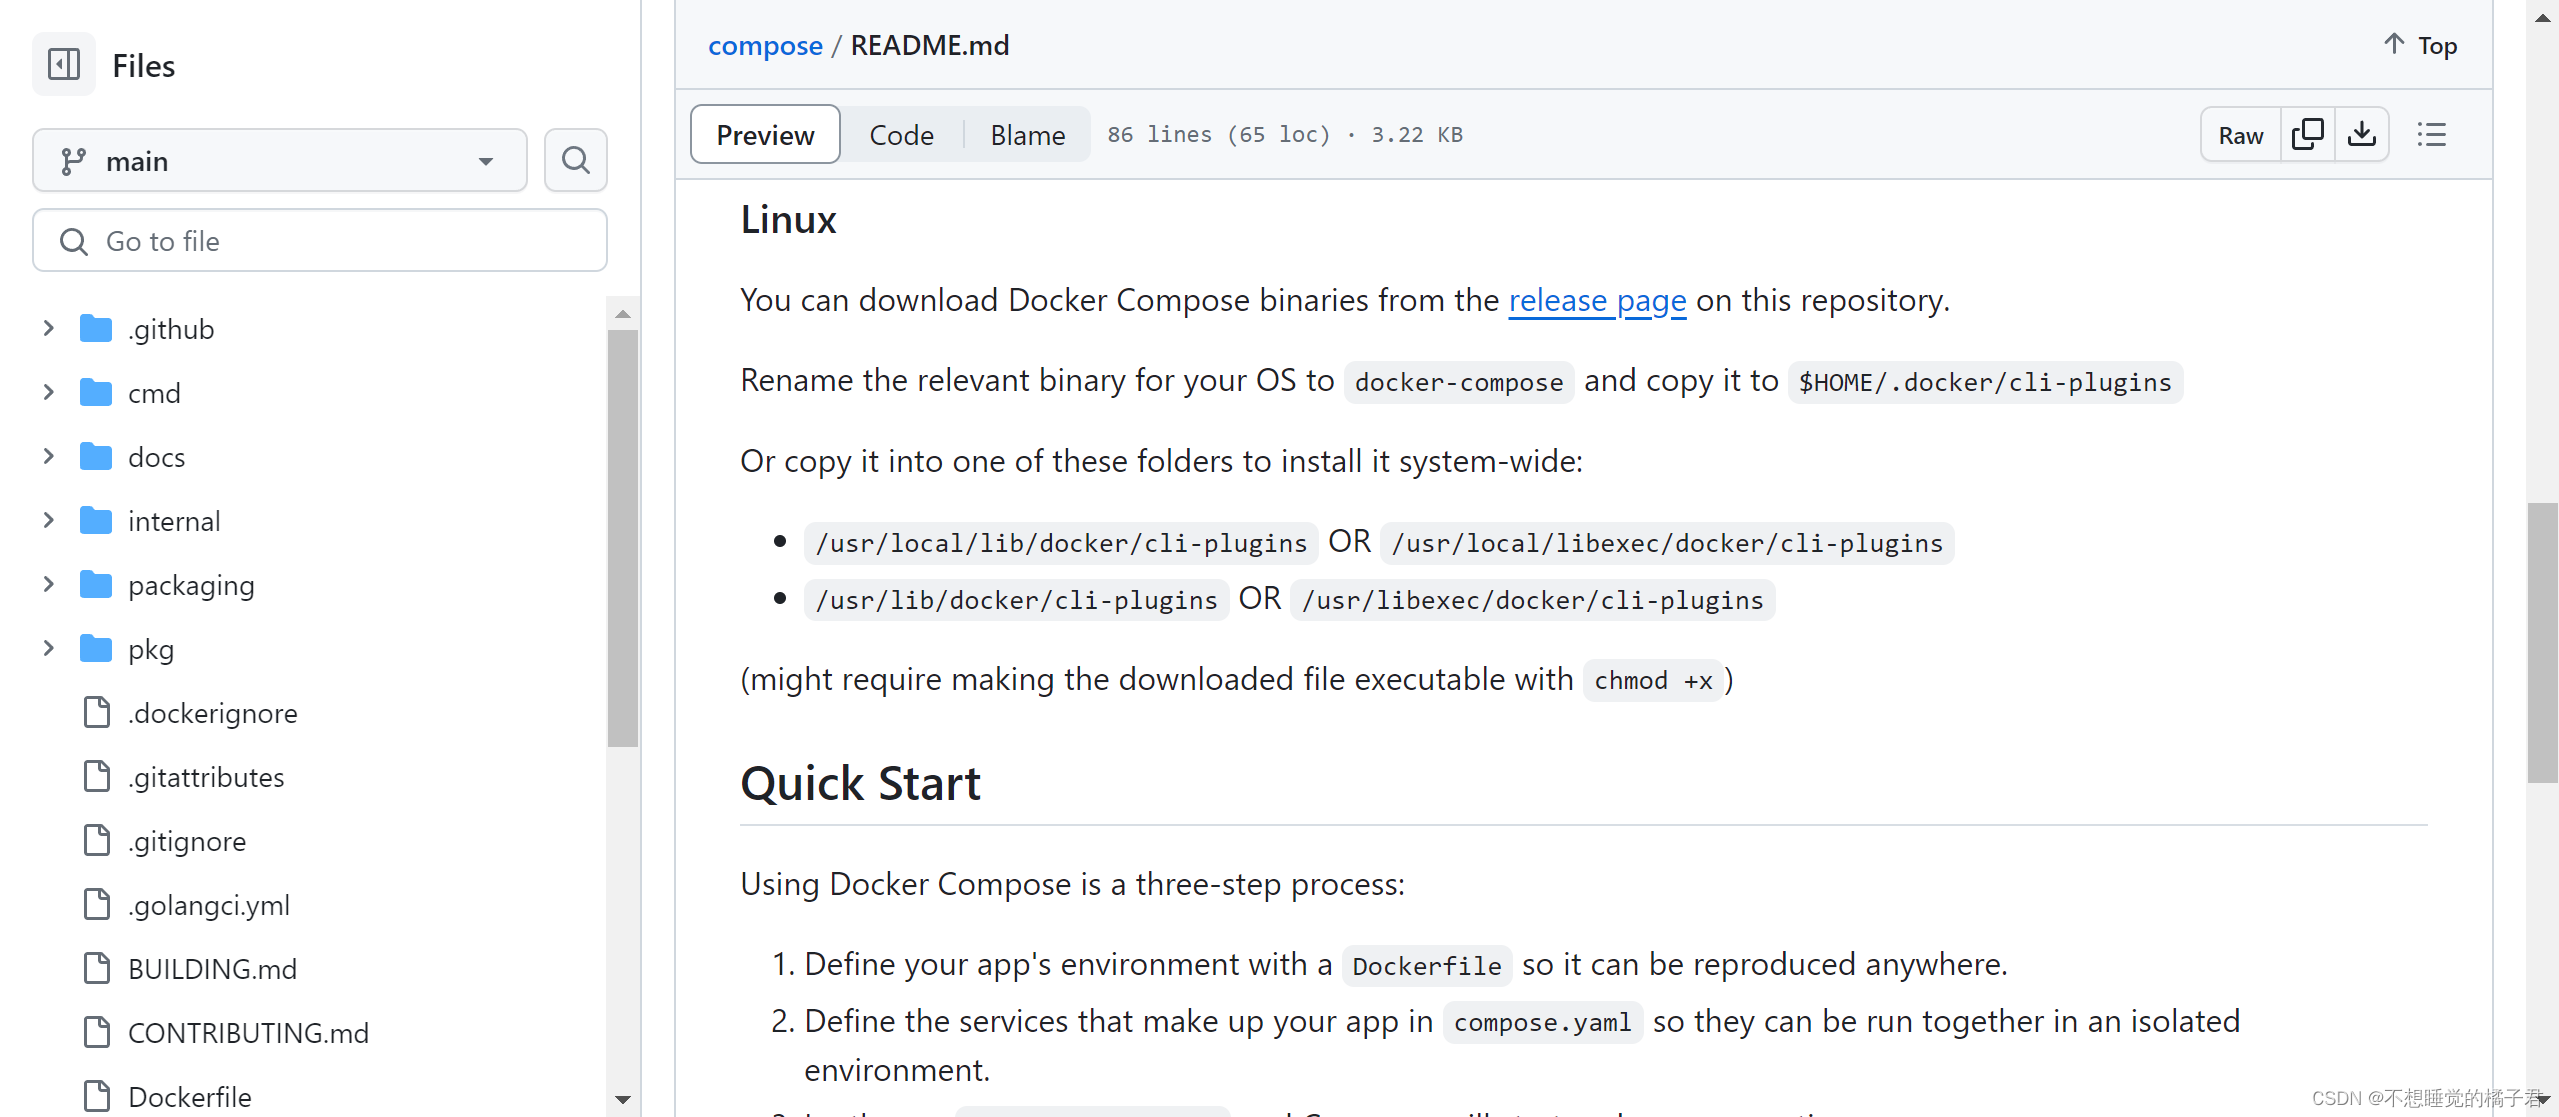Viewport: 2559px width, 1117px height.
Task: Expand the docs folder chevron
Action: click(x=48, y=456)
